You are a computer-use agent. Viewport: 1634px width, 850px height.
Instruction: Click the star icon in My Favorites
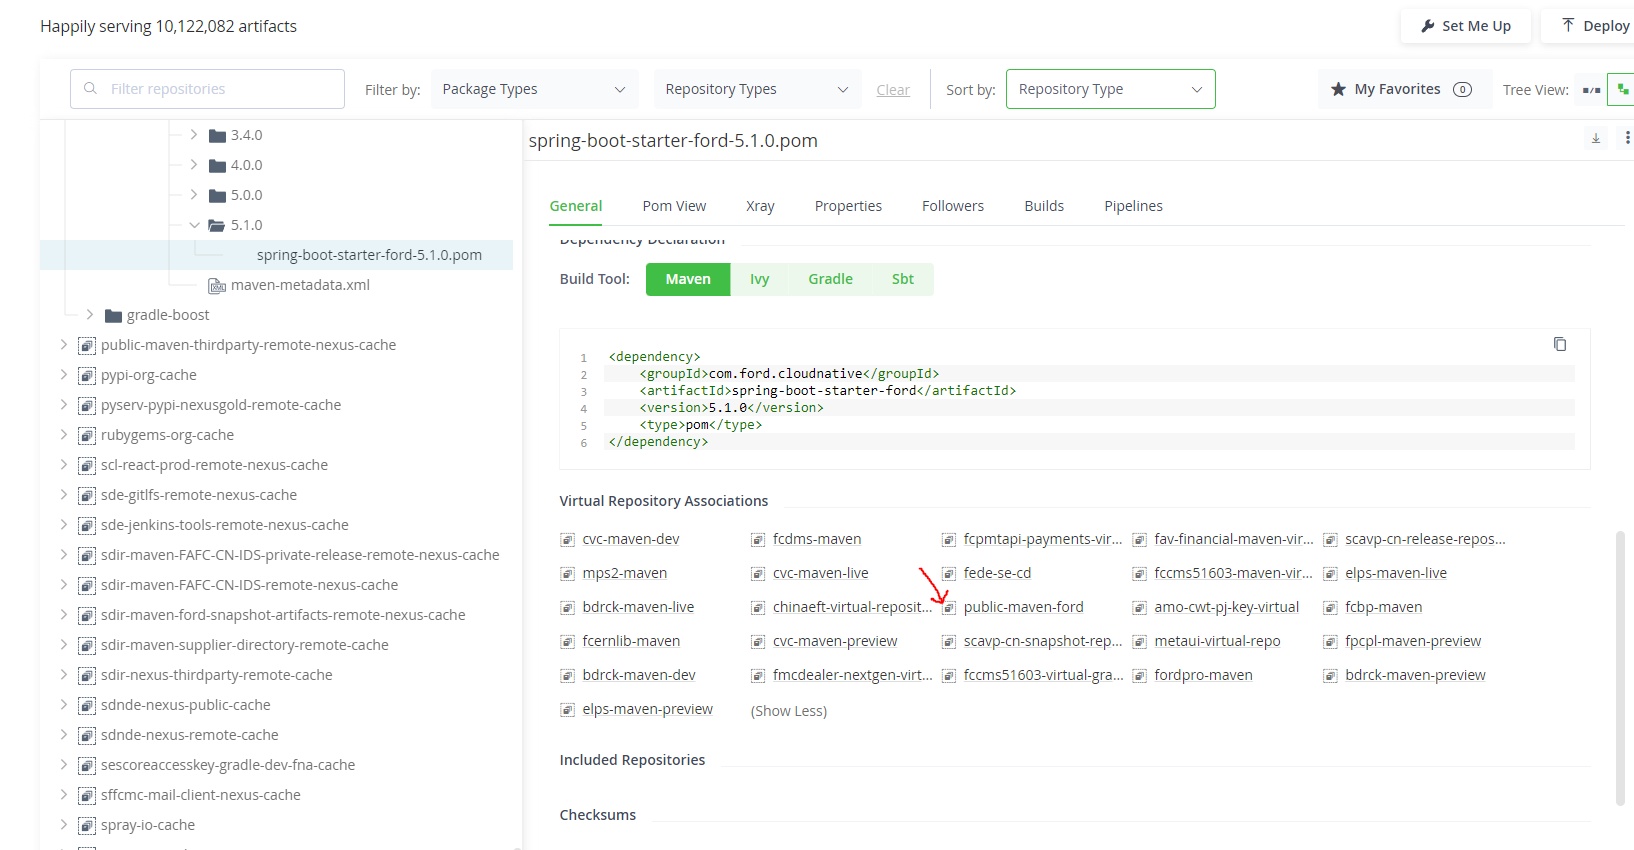[1338, 89]
